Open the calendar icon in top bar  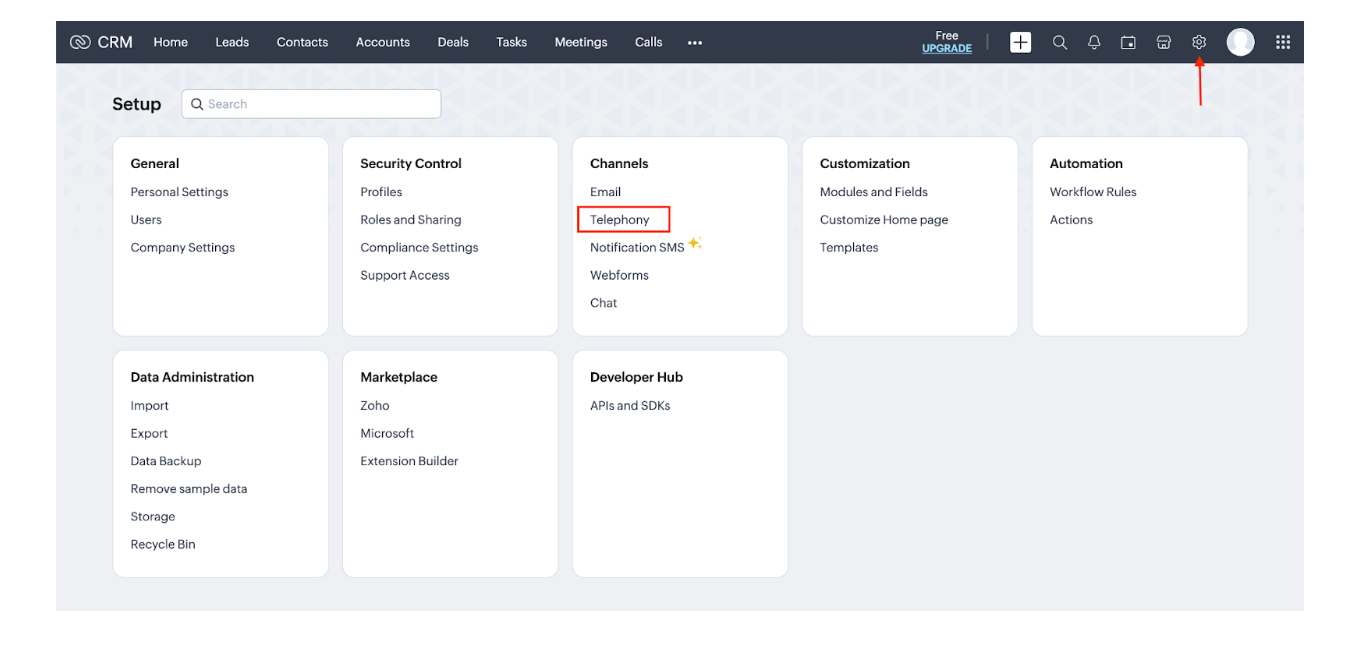tap(1128, 42)
